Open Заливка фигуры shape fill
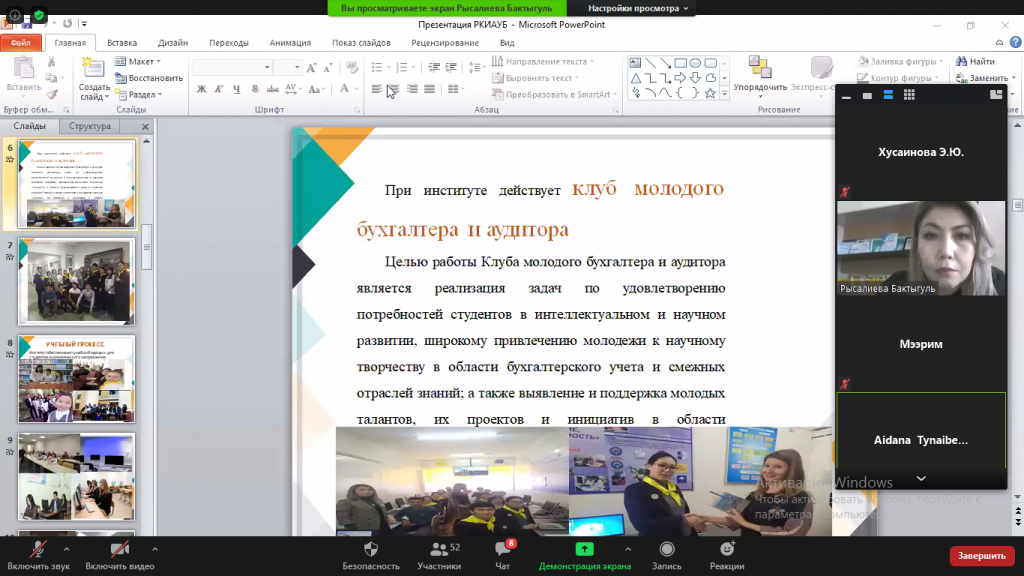 click(901, 61)
